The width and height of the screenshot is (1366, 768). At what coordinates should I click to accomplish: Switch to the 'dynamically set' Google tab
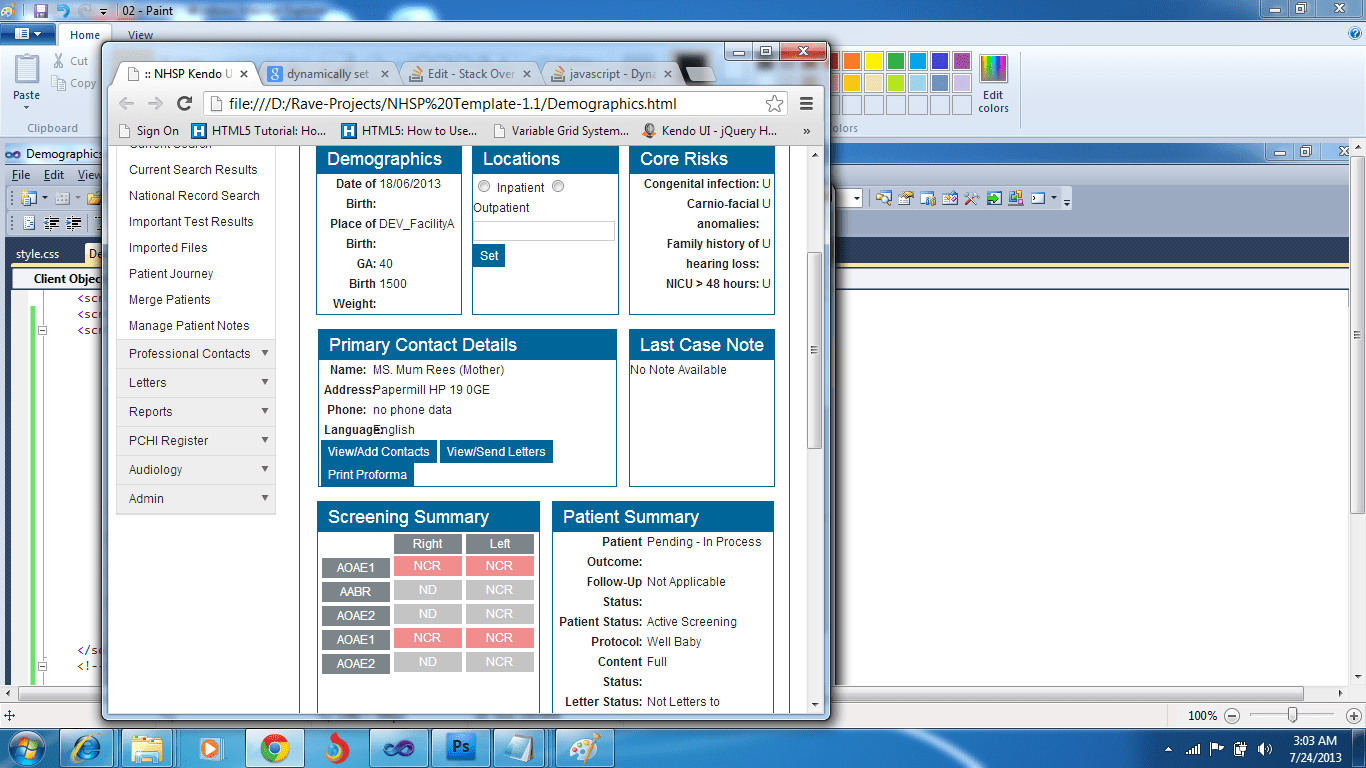tap(328, 74)
